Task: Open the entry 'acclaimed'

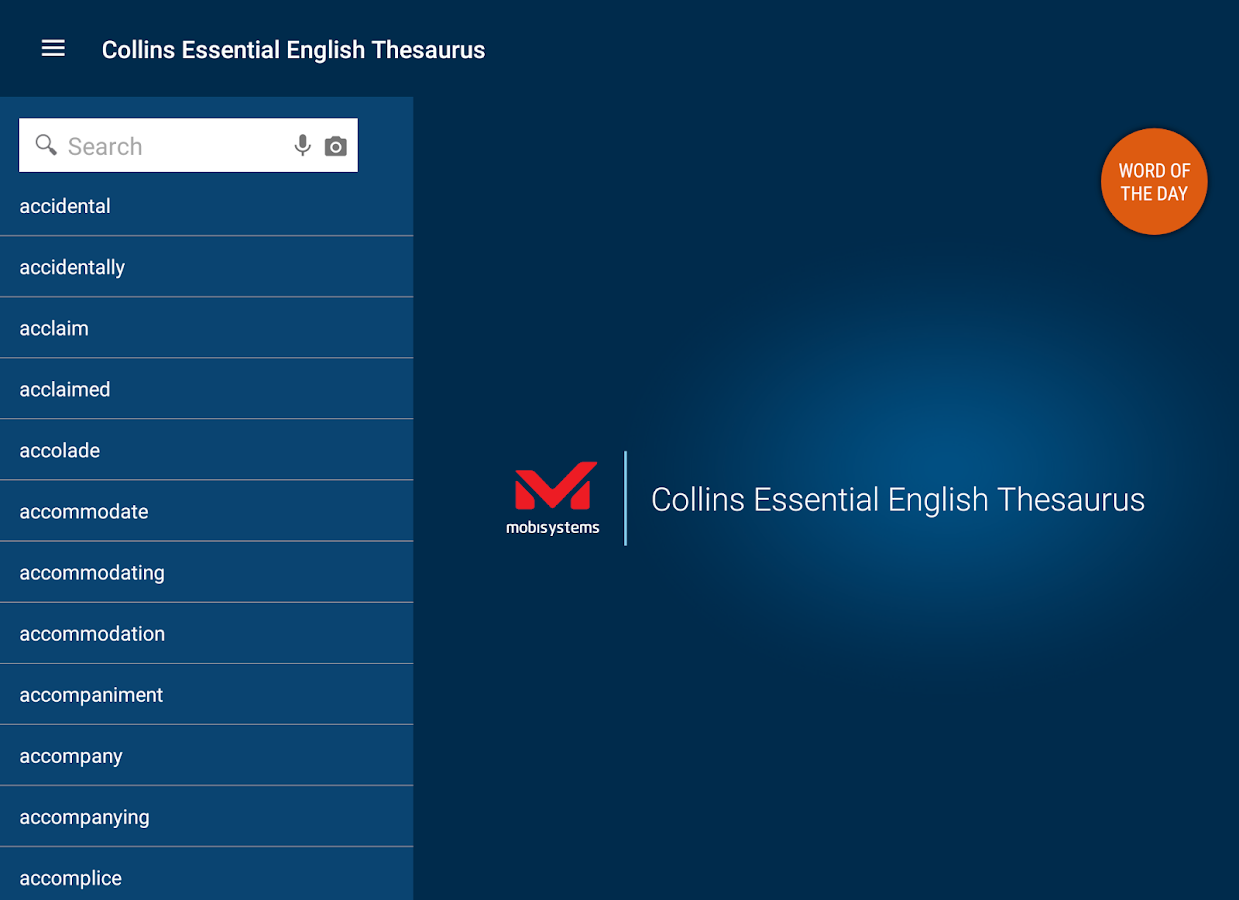Action: pos(206,389)
